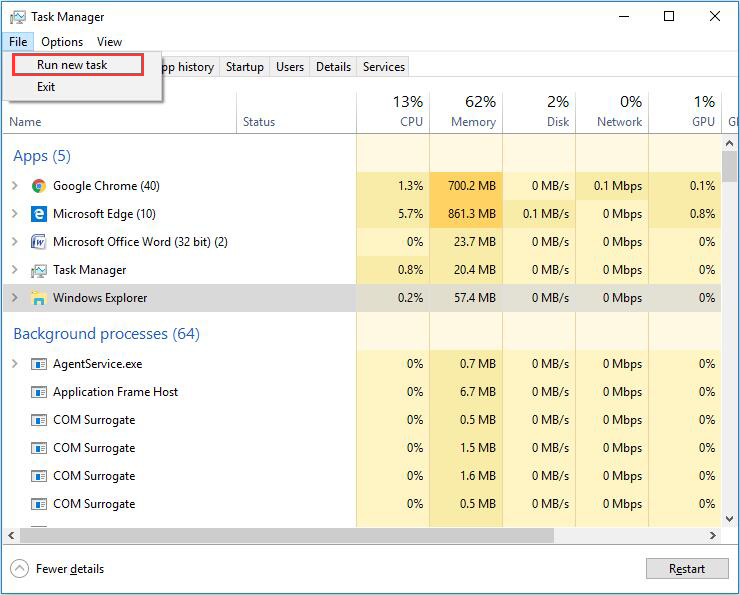Screen dimensions: 740x595
Task: Switch to the Startup tab
Action: 244,67
